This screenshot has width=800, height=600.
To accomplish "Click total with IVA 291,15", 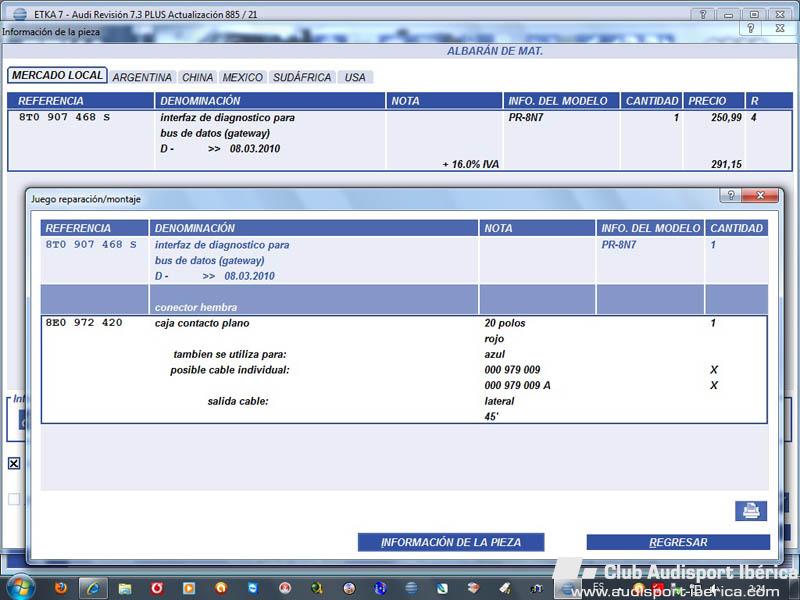I will coord(727,164).
